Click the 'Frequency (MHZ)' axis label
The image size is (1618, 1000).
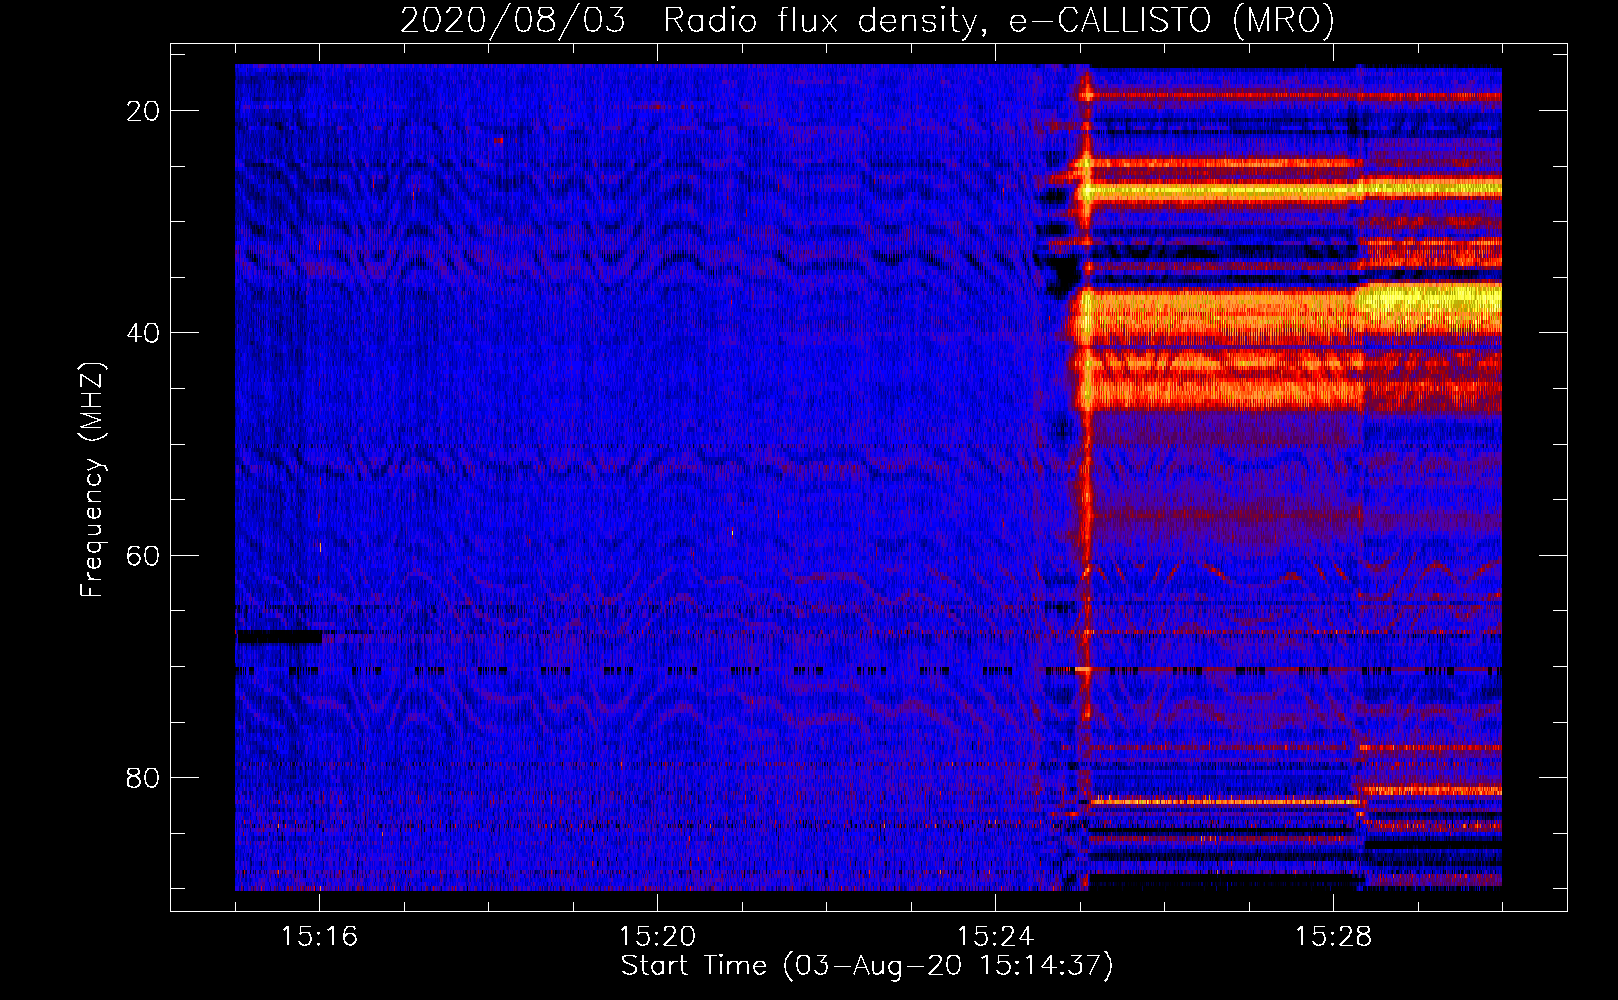point(92,479)
